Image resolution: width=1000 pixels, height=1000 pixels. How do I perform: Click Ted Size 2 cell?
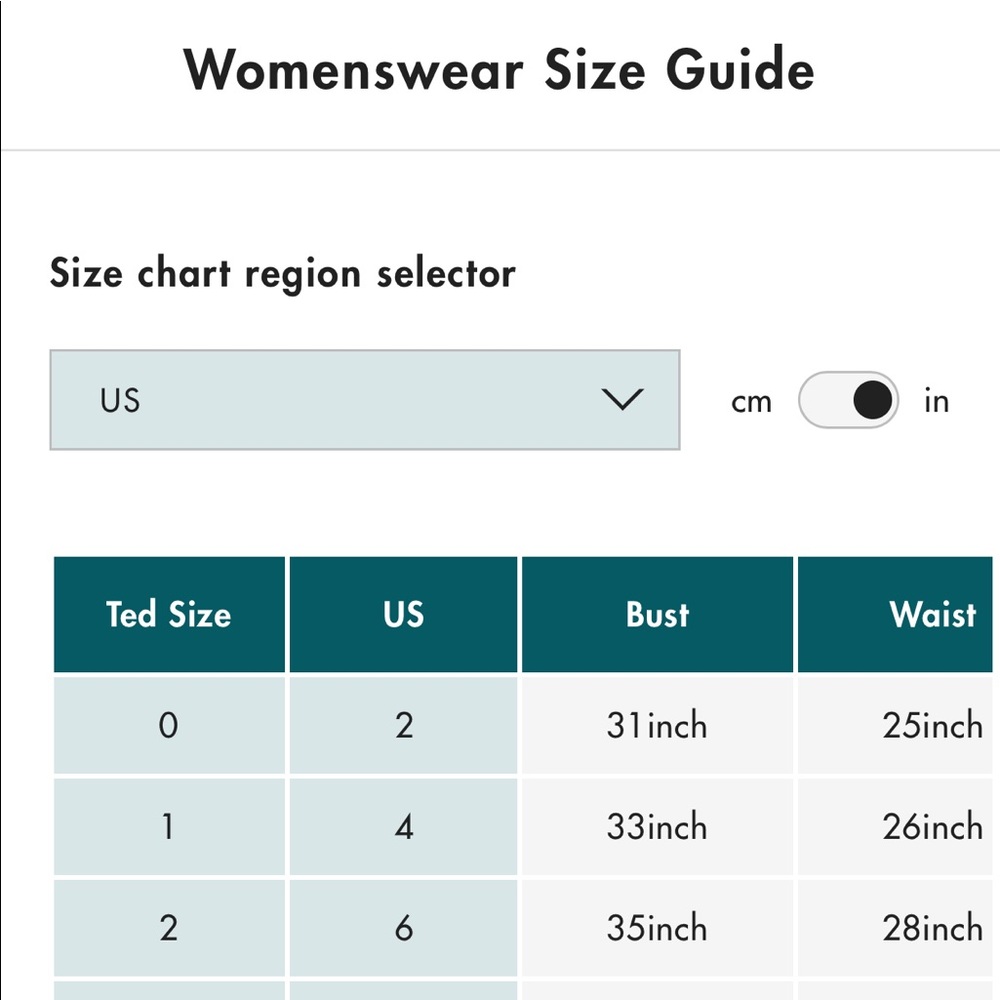pyautogui.click(x=168, y=928)
